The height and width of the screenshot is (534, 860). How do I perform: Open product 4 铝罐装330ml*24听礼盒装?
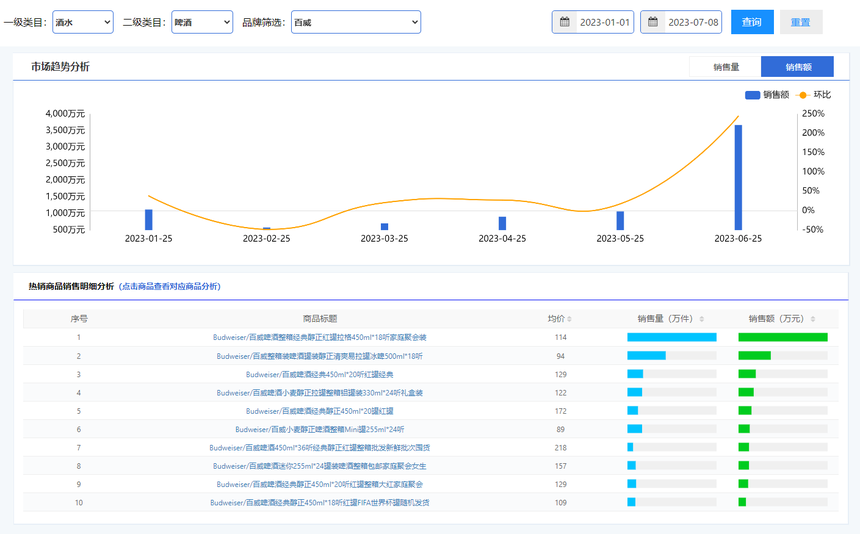pos(320,393)
